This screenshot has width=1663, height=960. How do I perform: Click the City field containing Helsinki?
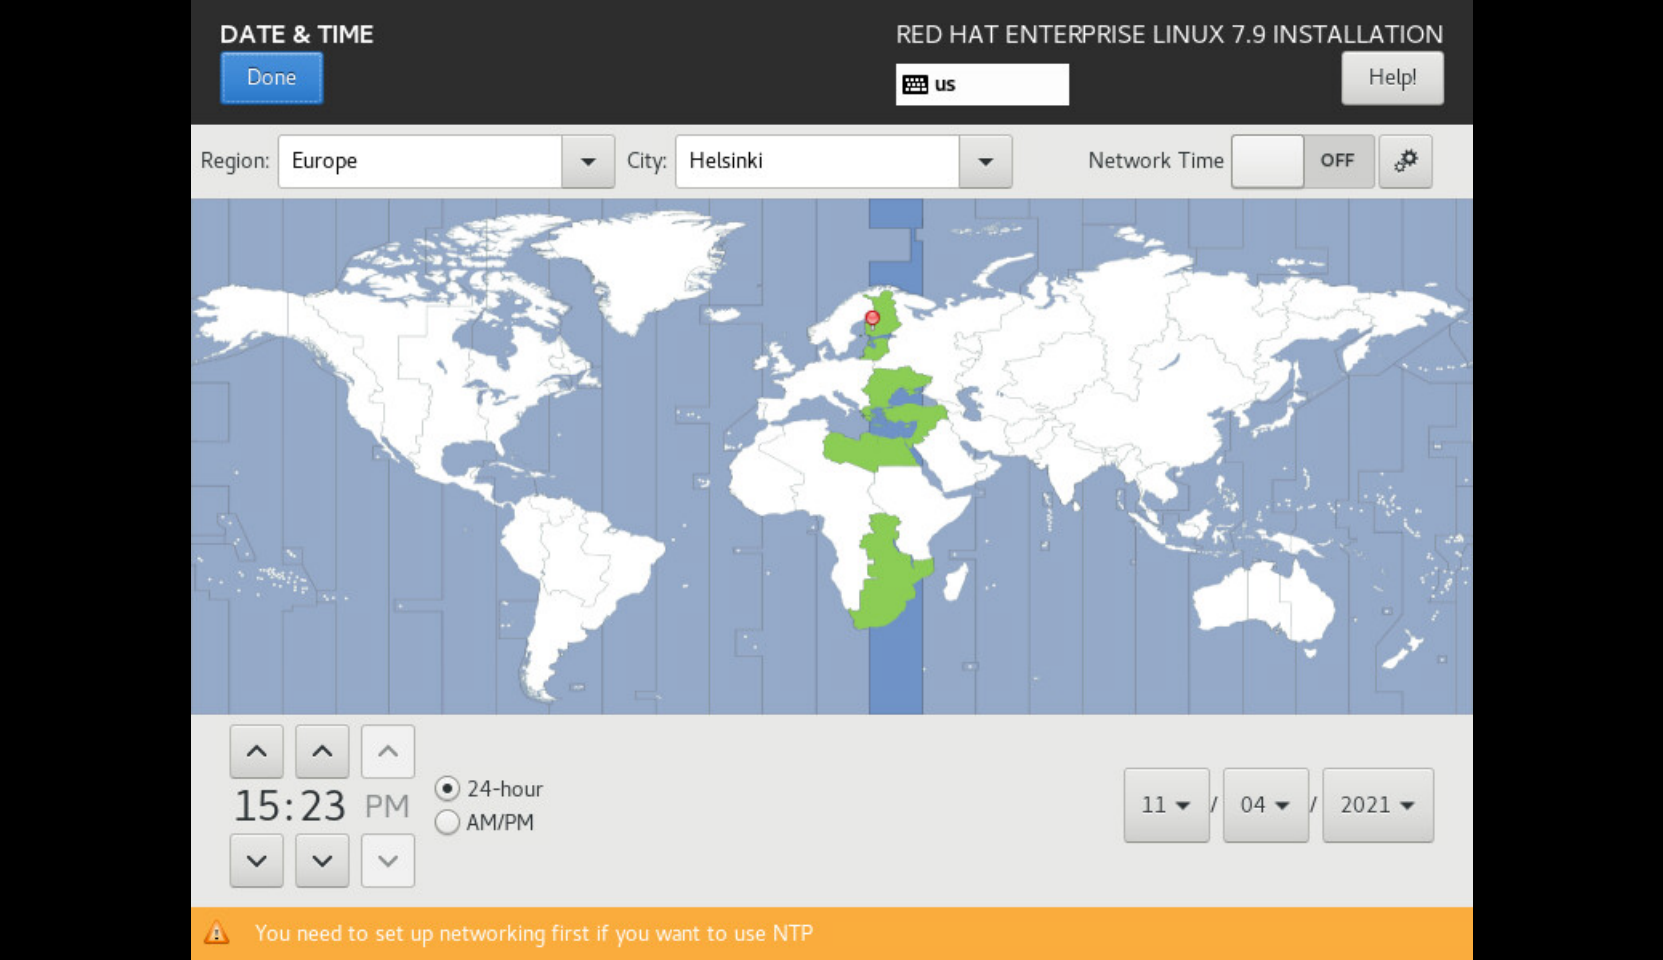(x=818, y=161)
